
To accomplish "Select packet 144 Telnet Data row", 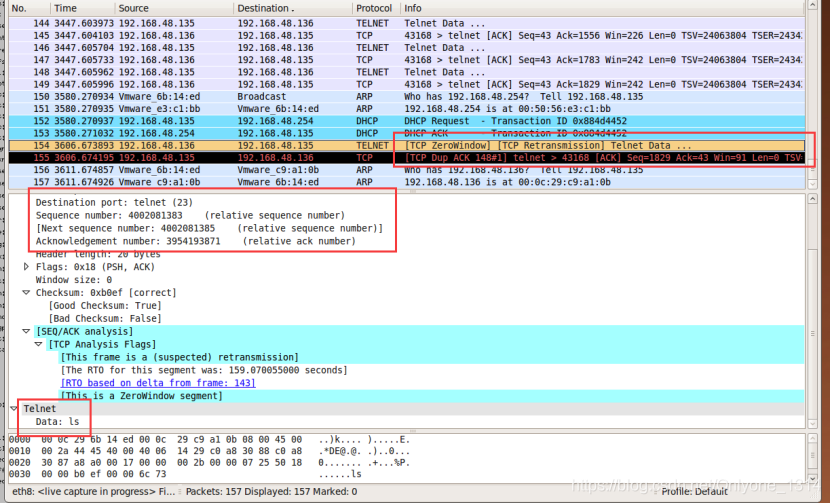I will pos(406,23).
